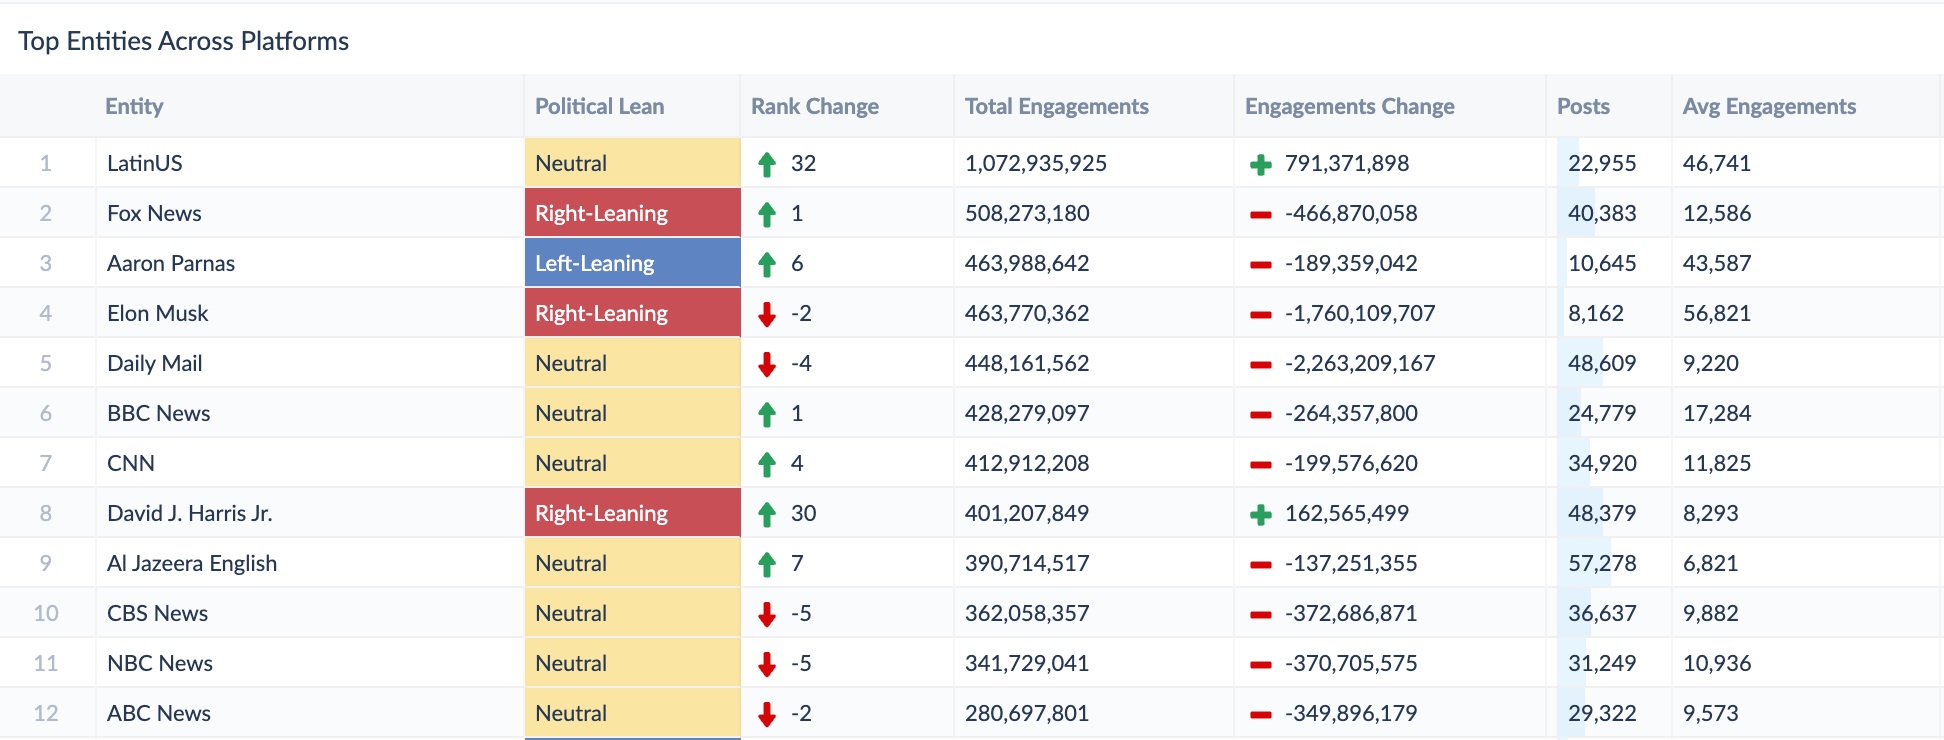Sort table by Entity column header
This screenshot has height=740, width=1944.
coord(134,106)
